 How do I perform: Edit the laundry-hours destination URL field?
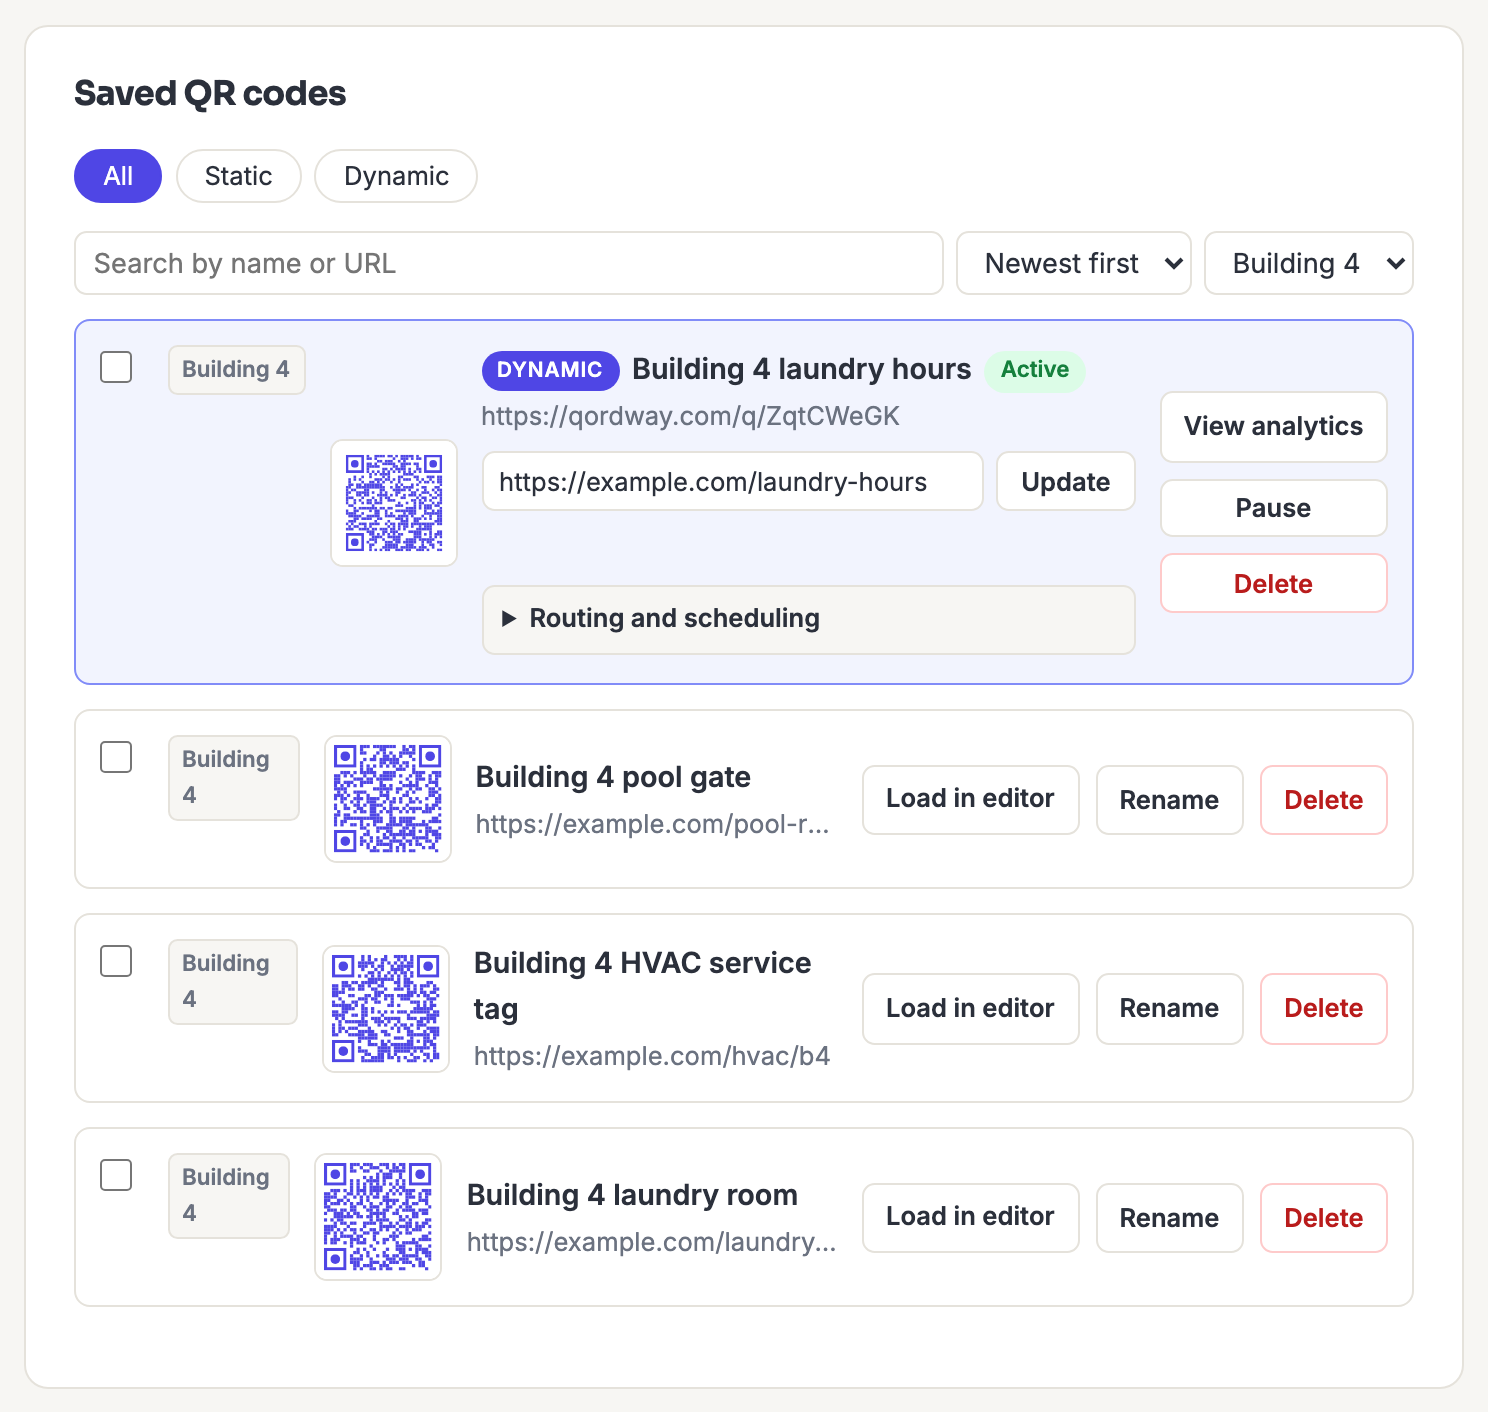733,481
